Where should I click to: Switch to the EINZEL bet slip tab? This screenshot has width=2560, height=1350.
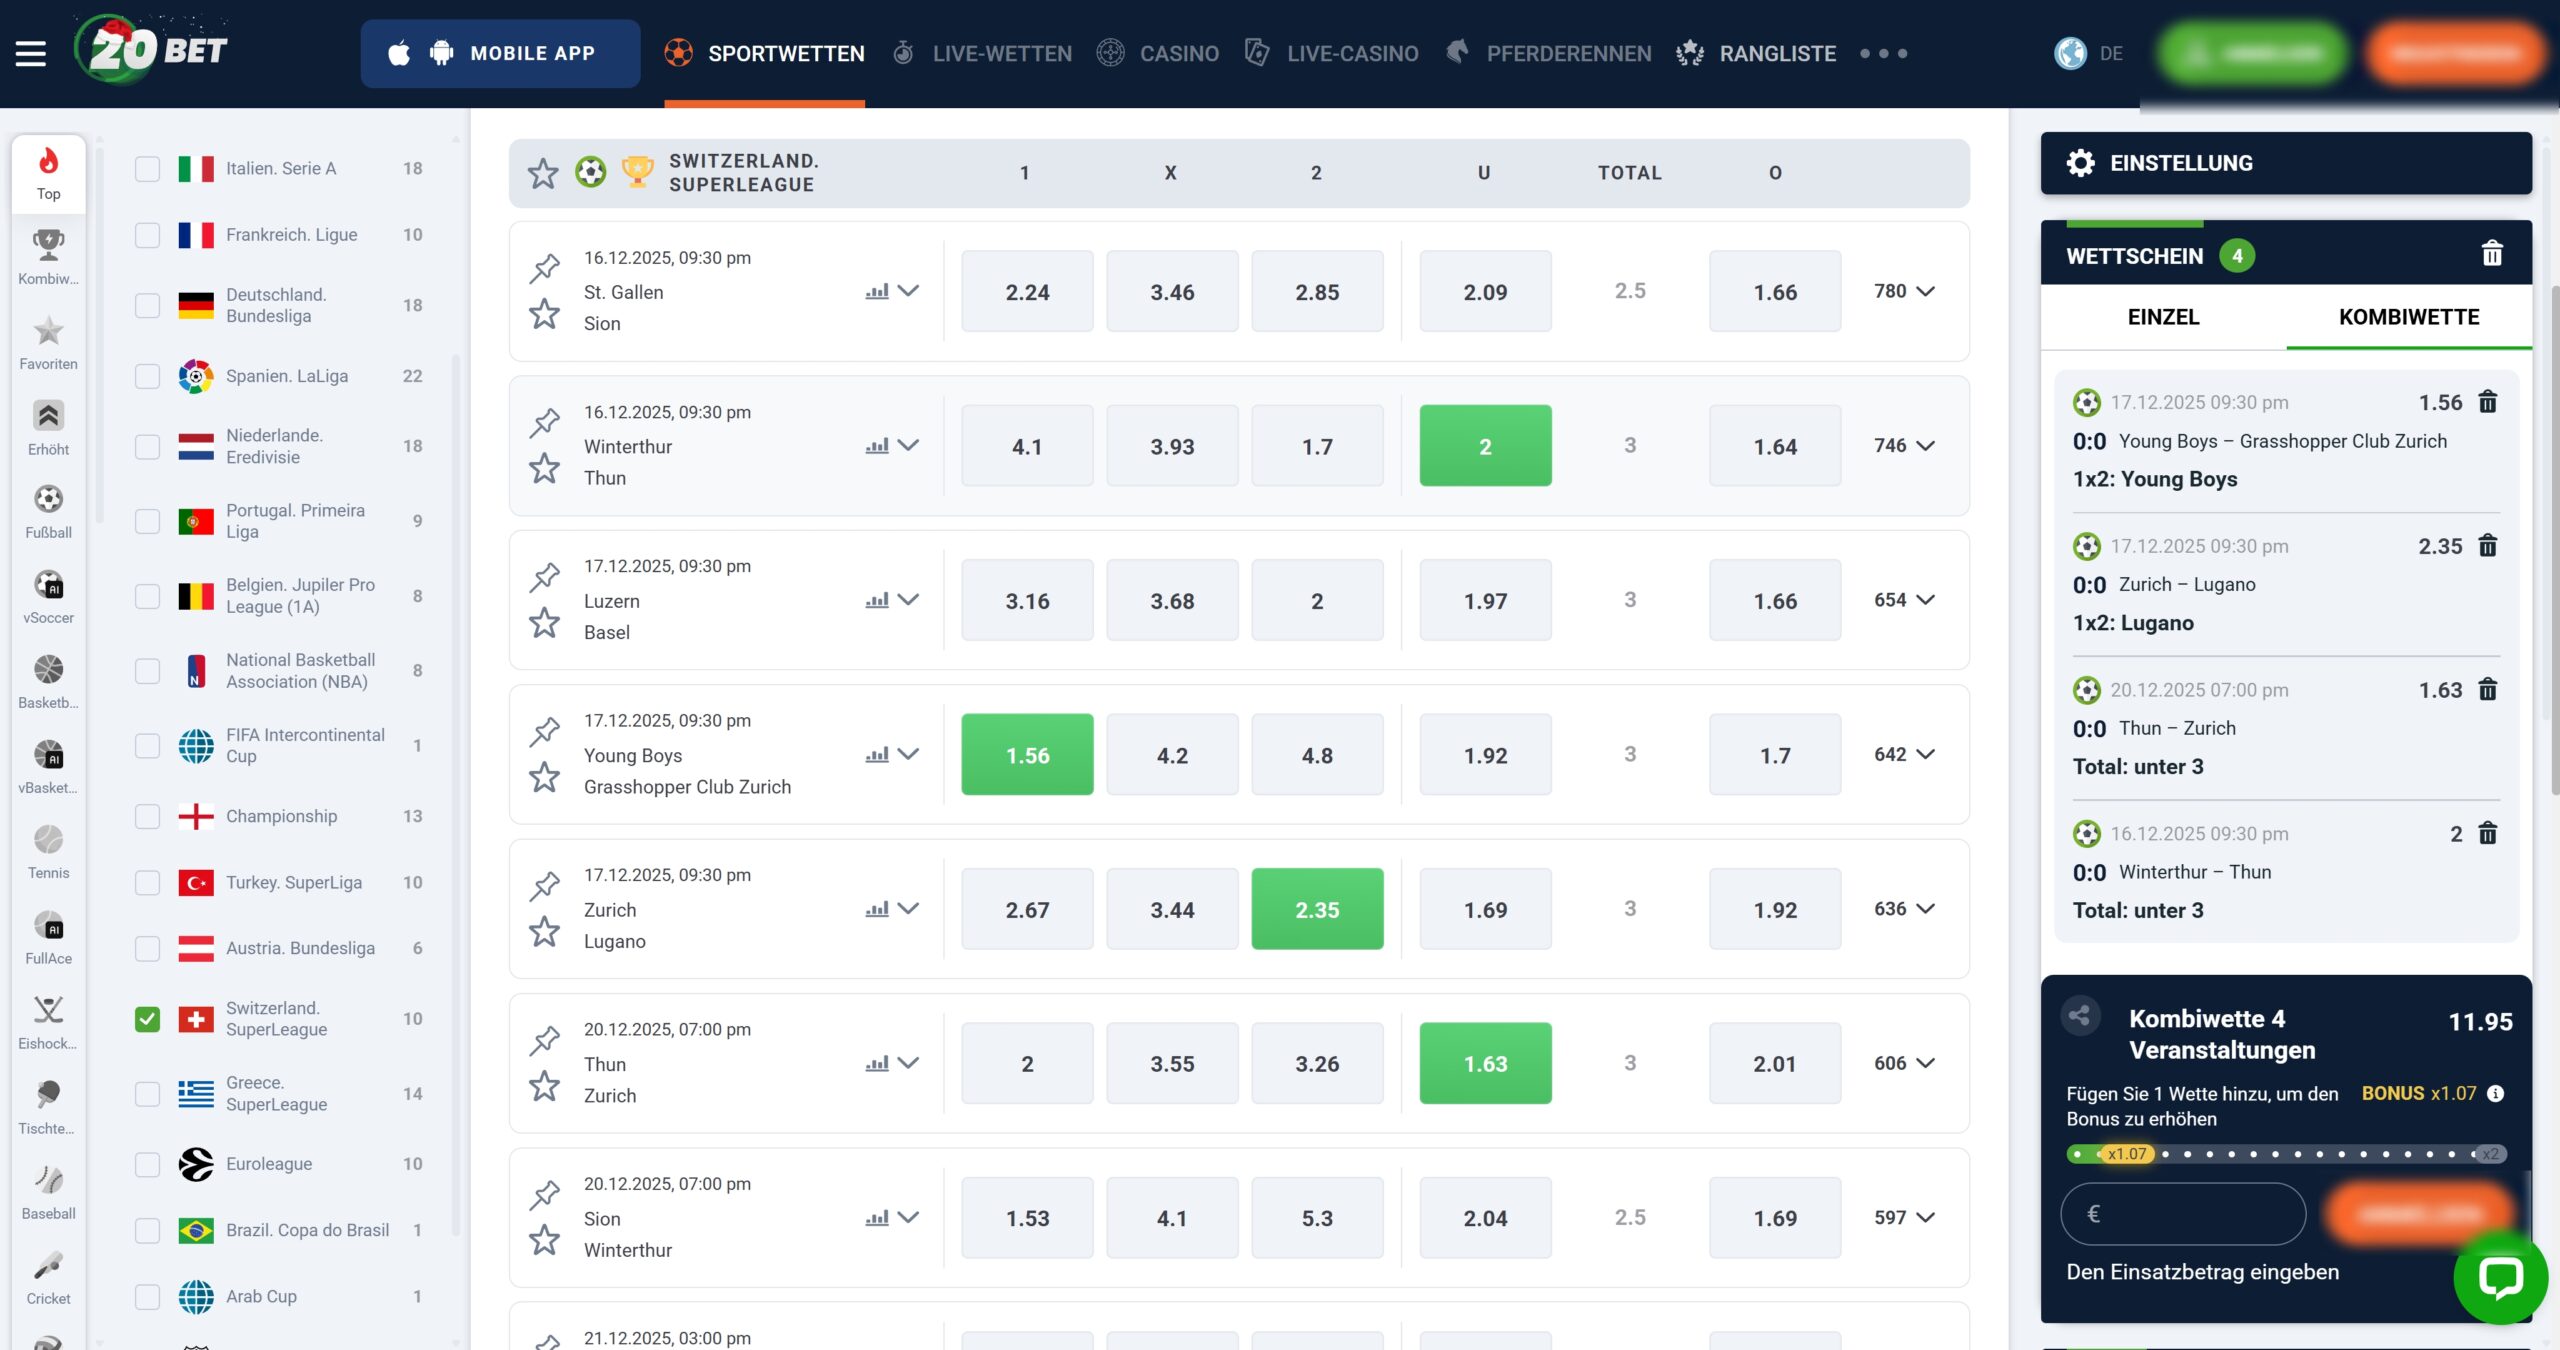click(2163, 317)
